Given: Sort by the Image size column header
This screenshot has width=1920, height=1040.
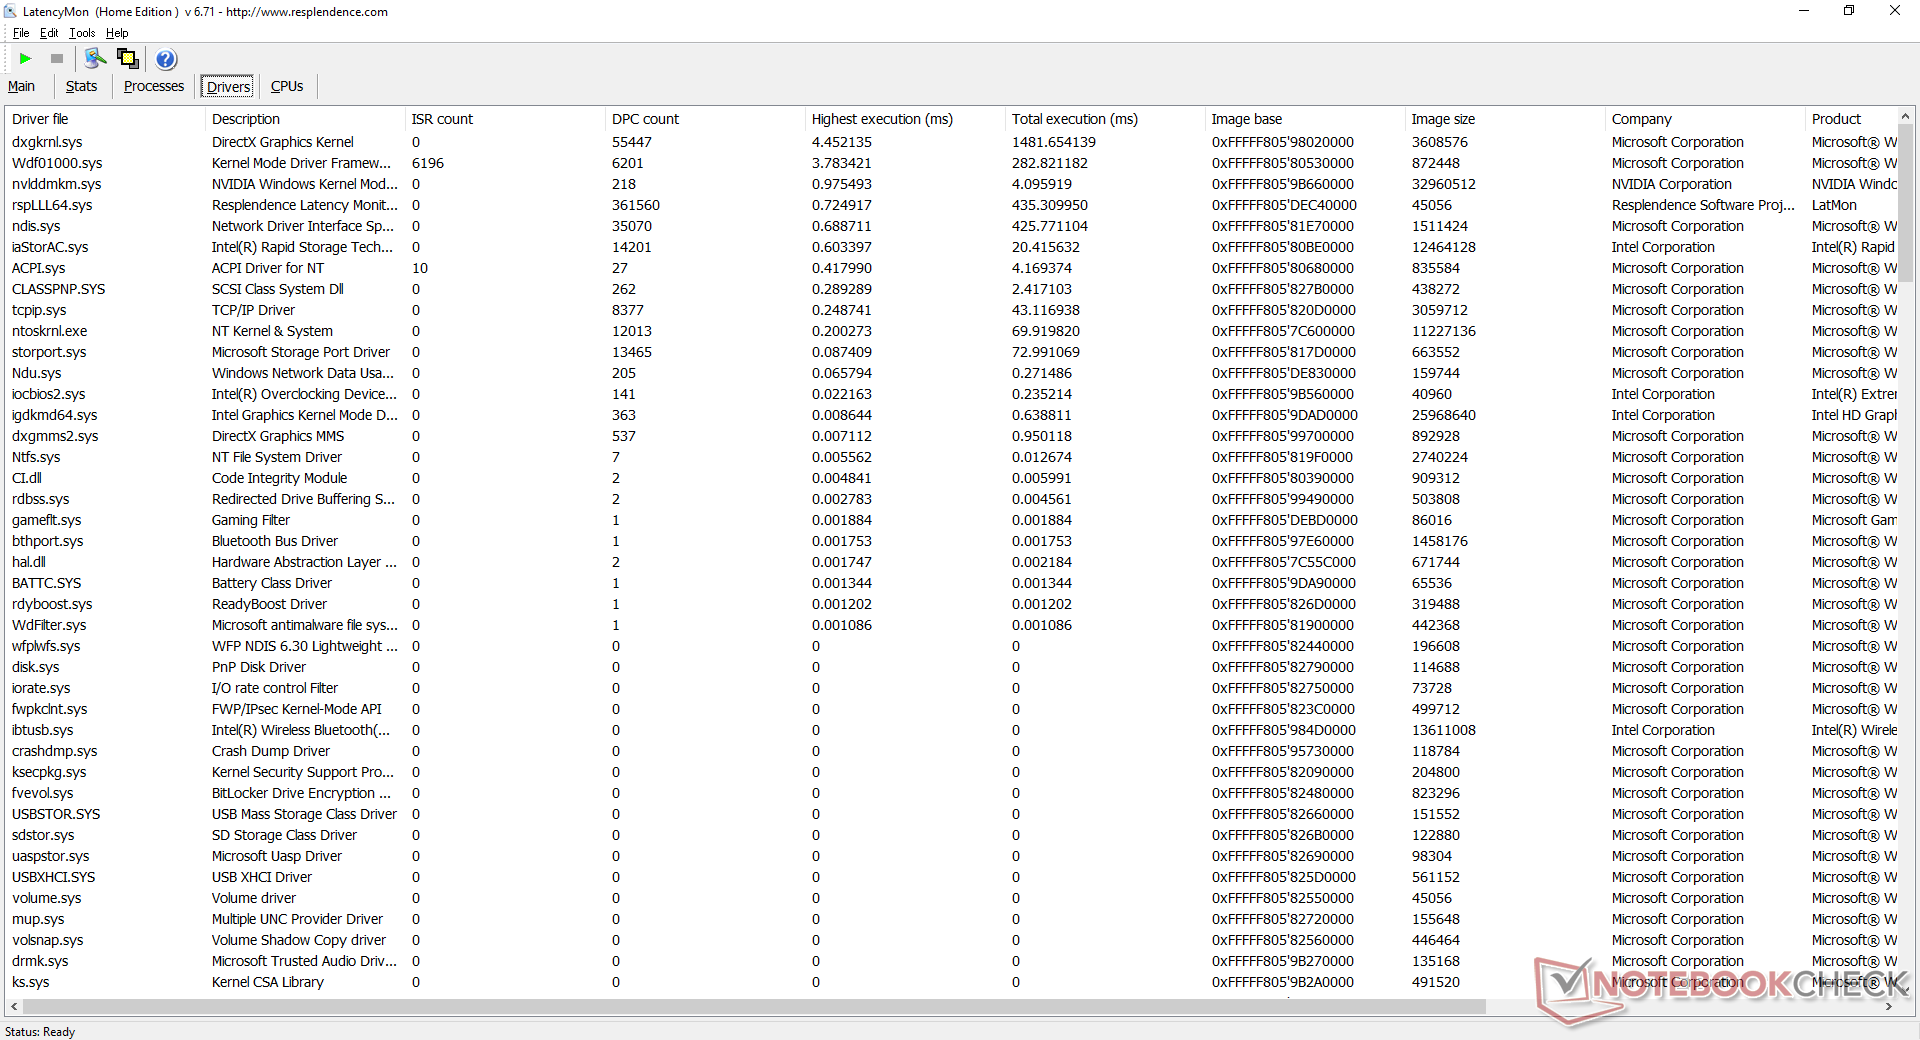Looking at the screenshot, I should (1505, 119).
